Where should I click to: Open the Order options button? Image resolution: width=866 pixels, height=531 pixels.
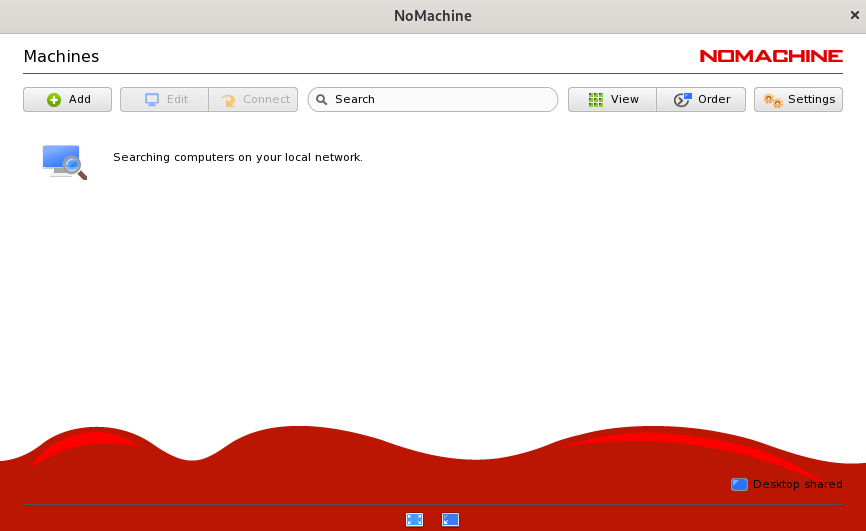click(701, 99)
